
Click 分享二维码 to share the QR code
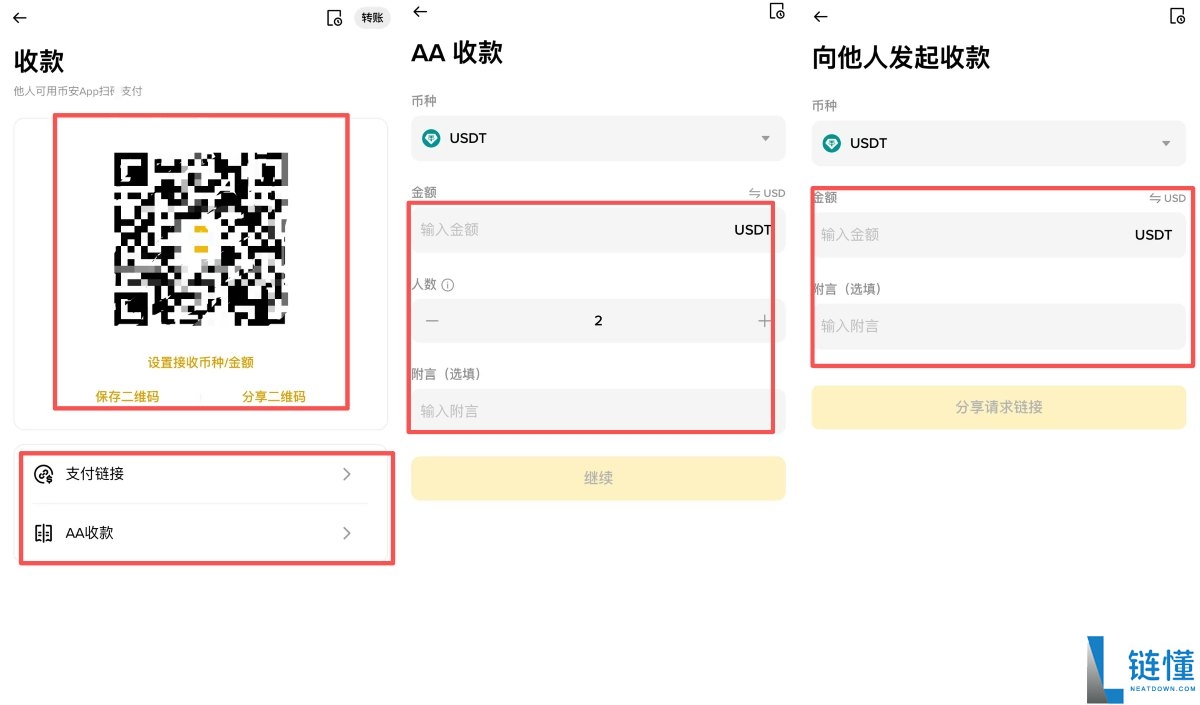(273, 396)
